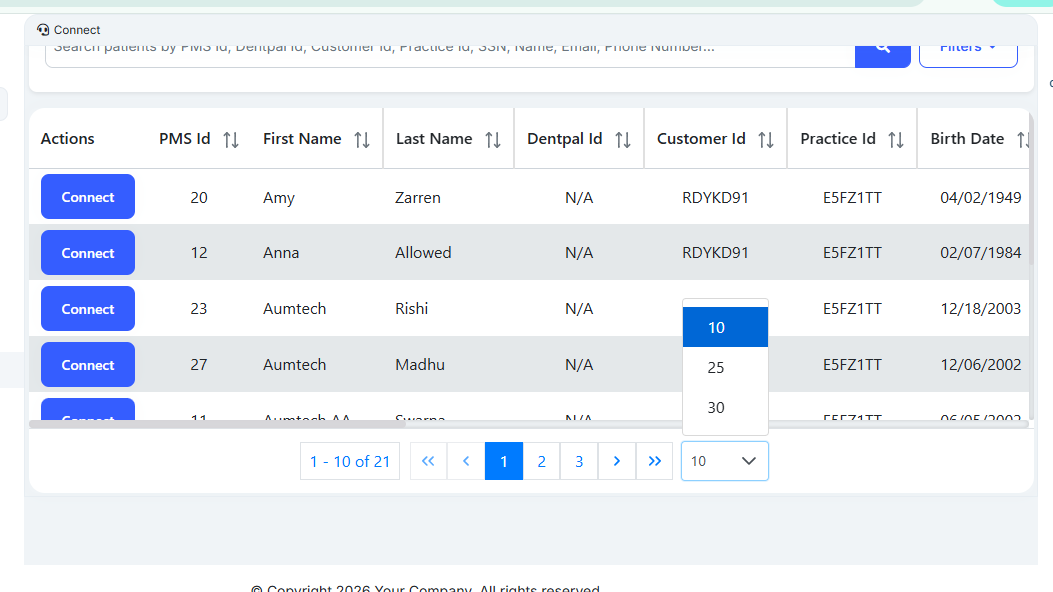Sort by Customer Id sort icon

click(766, 140)
